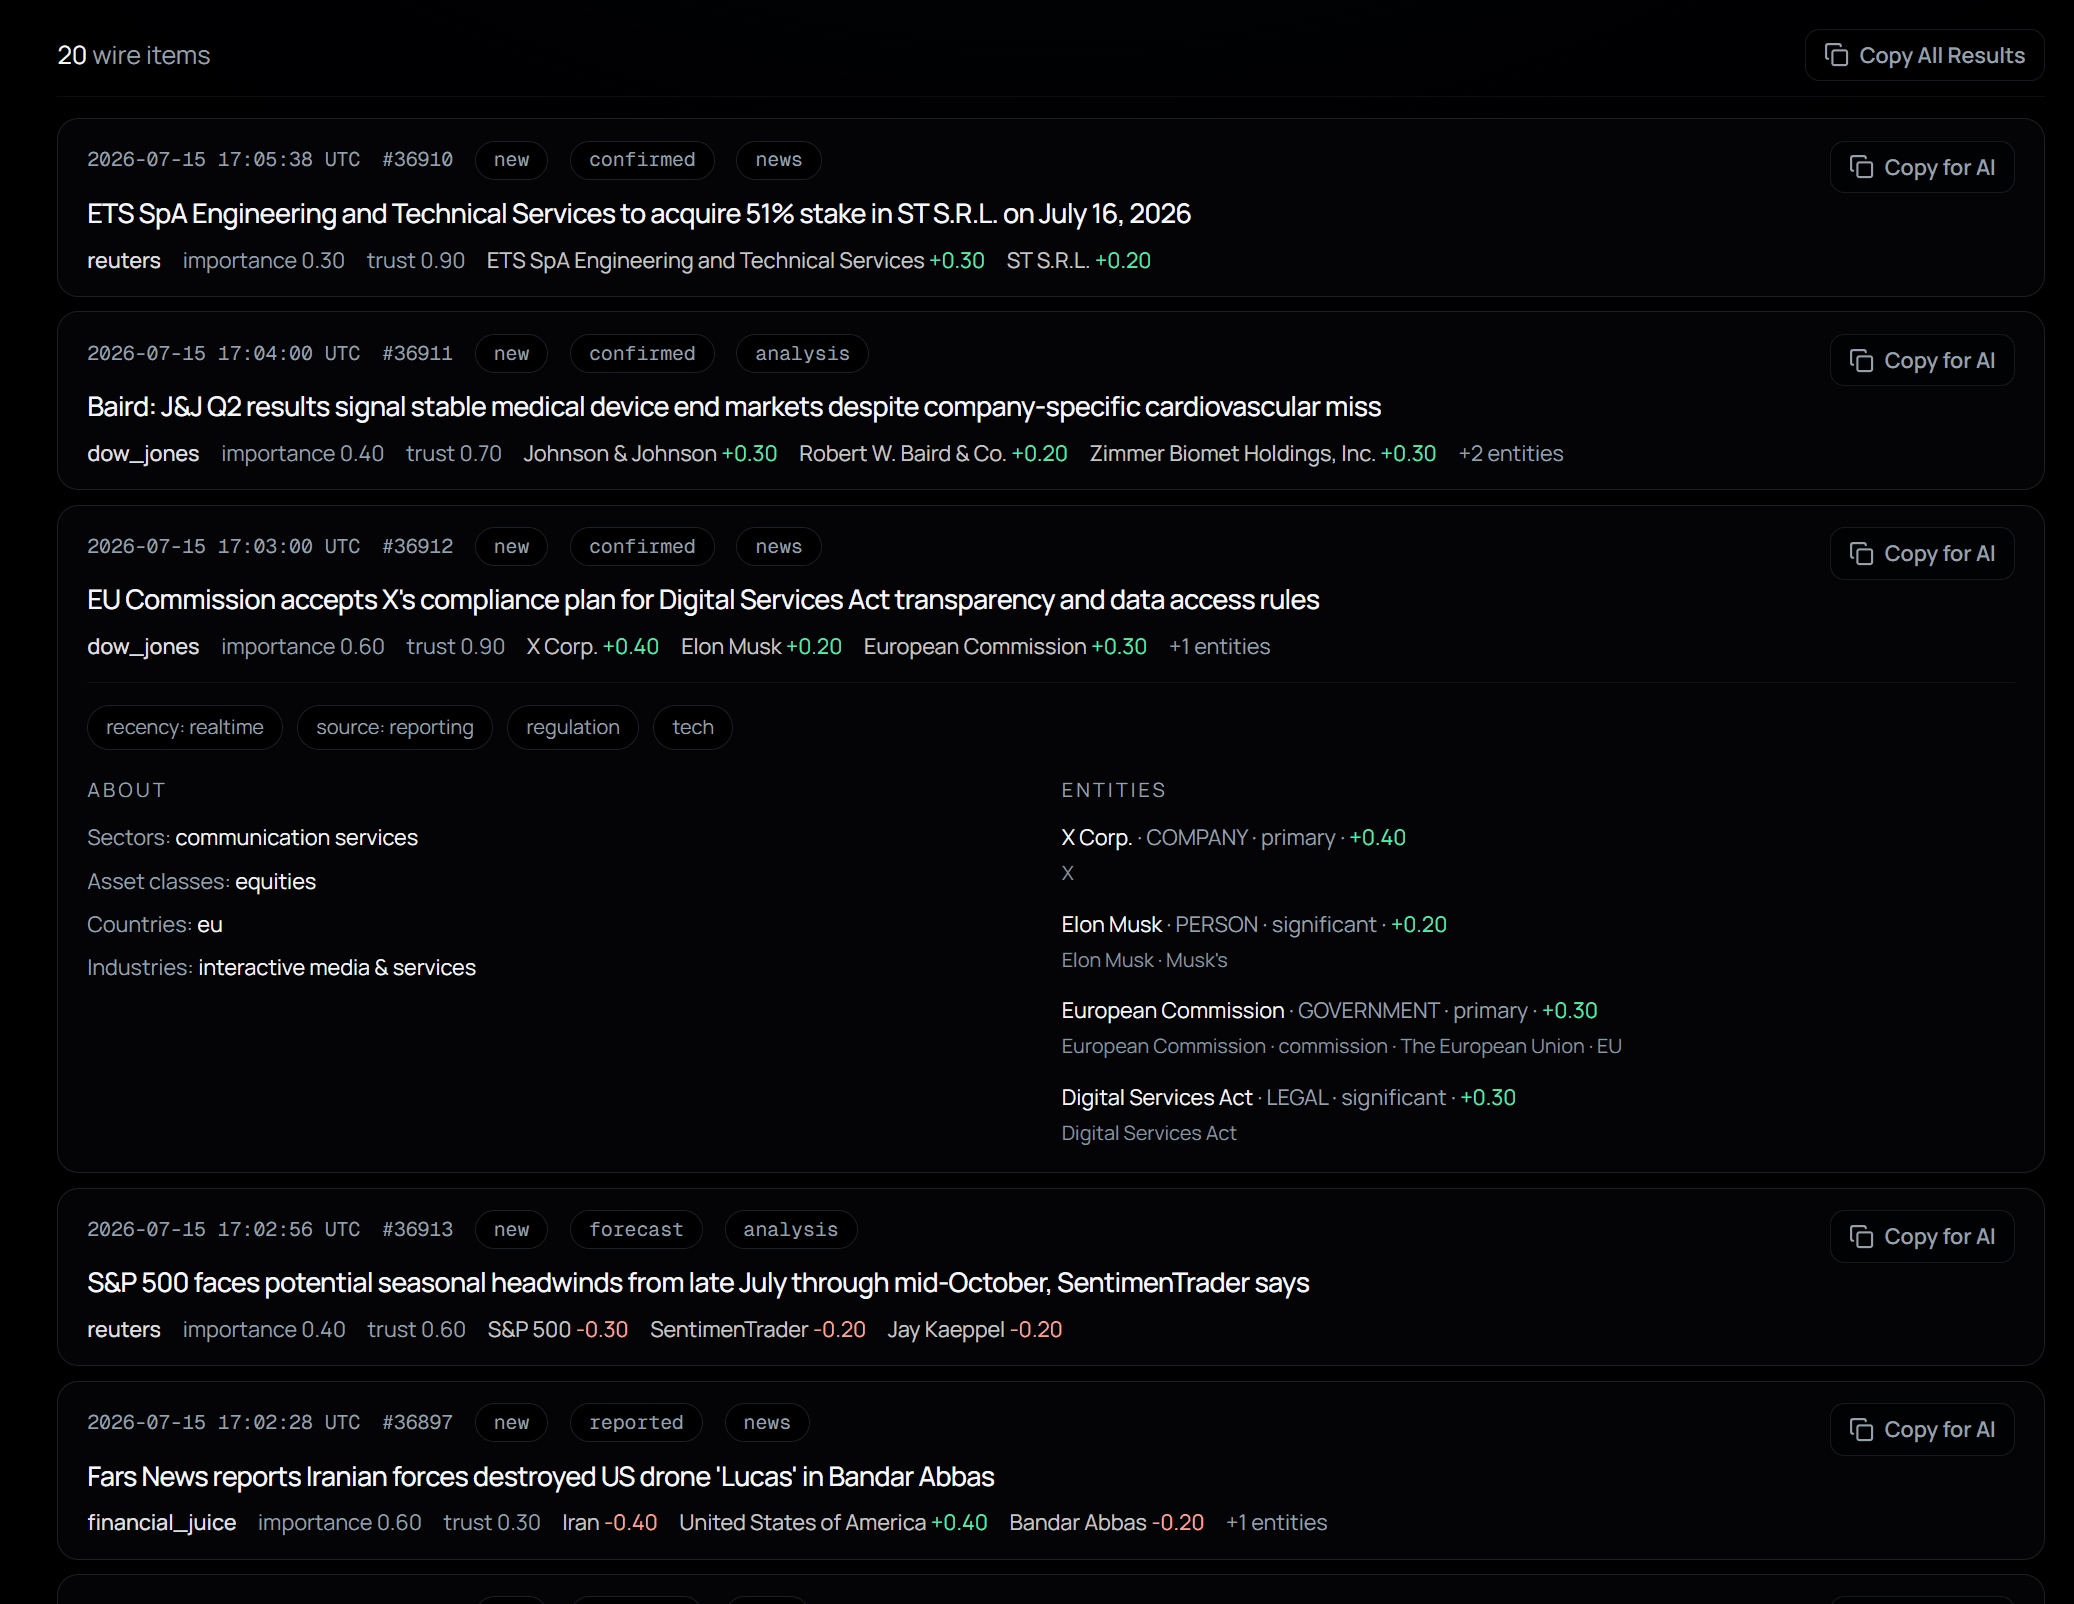Image resolution: width=2074 pixels, height=1604 pixels.
Task: Click 'Sectors: communication services' line
Action: 252,837
